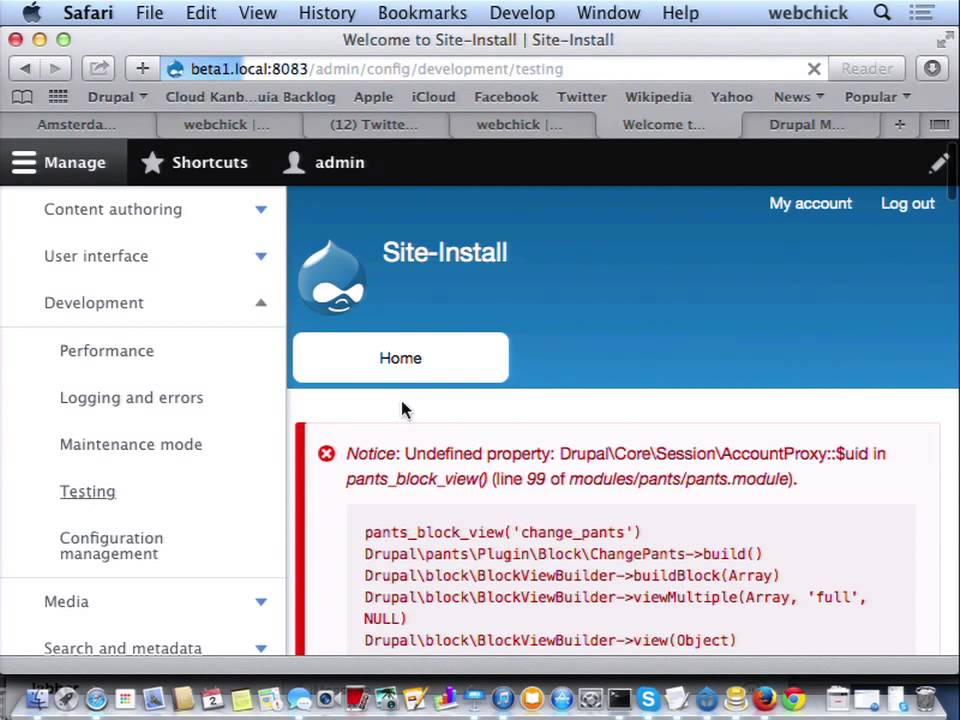Screen dimensions: 960x720
Task: Open the Reading List book icon
Action: click(x=22, y=97)
